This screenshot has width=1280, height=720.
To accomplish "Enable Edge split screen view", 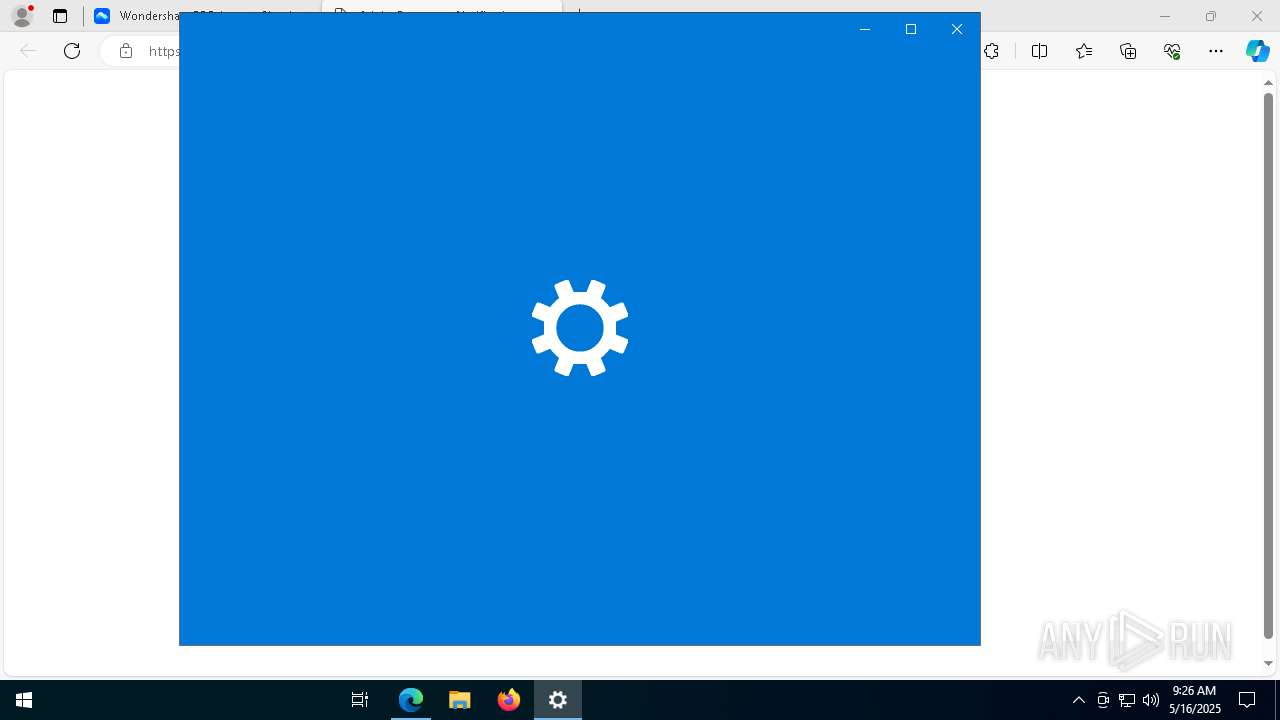I will pyautogui.click(x=1039, y=51).
